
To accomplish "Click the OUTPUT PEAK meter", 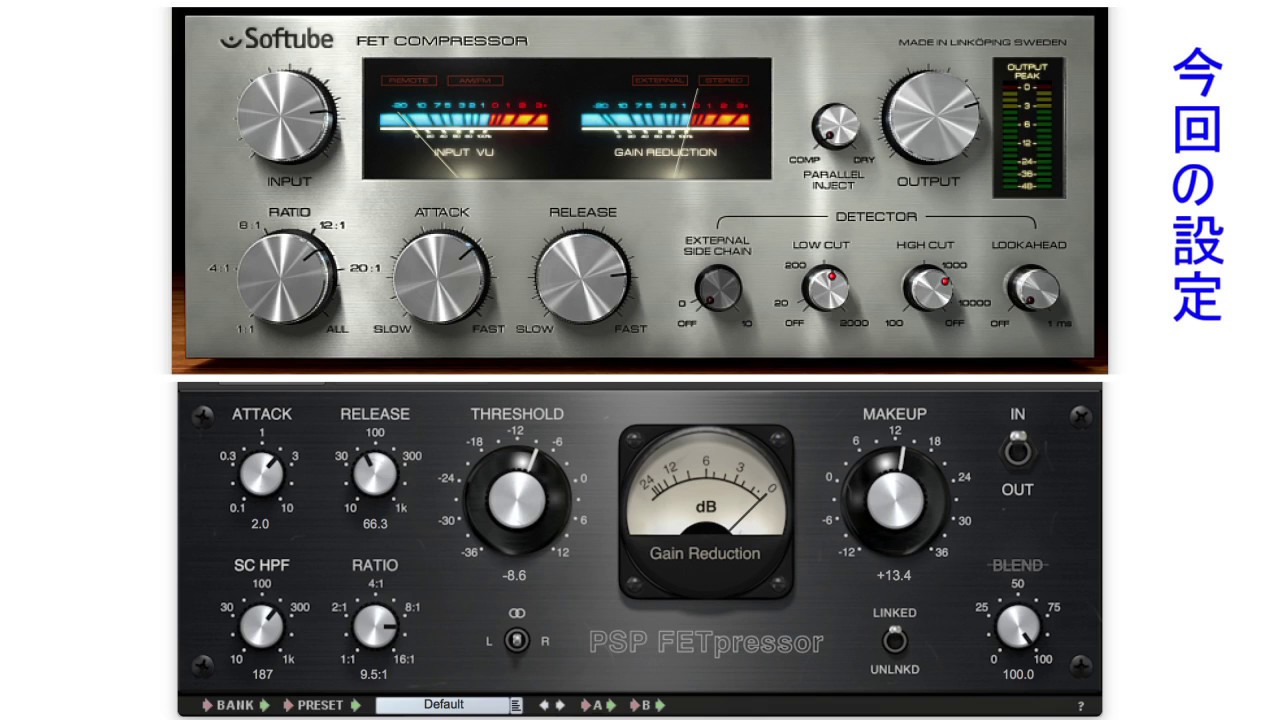I will coord(1027,128).
